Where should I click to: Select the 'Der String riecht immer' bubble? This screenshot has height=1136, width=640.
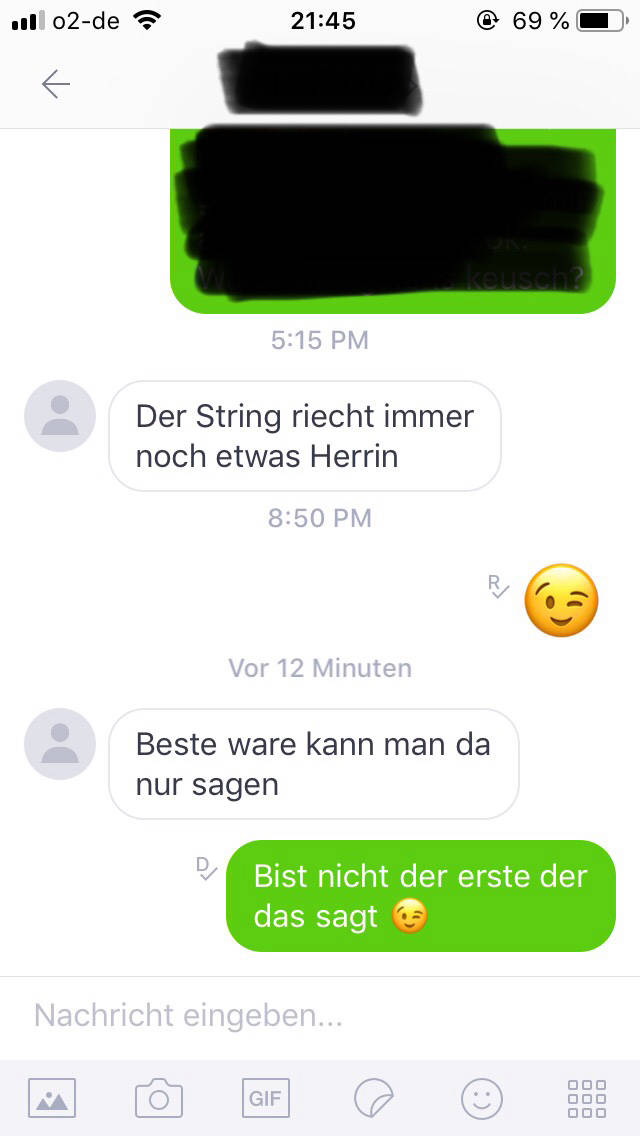[x=305, y=436]
